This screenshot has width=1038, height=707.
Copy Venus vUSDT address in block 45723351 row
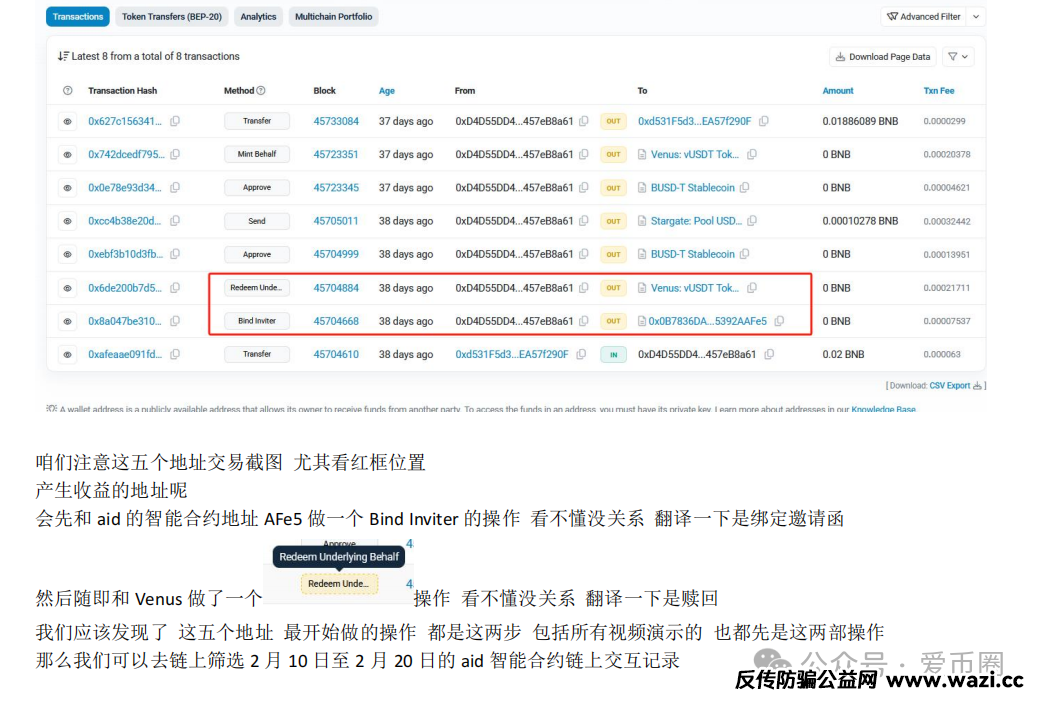pos(751,154)
